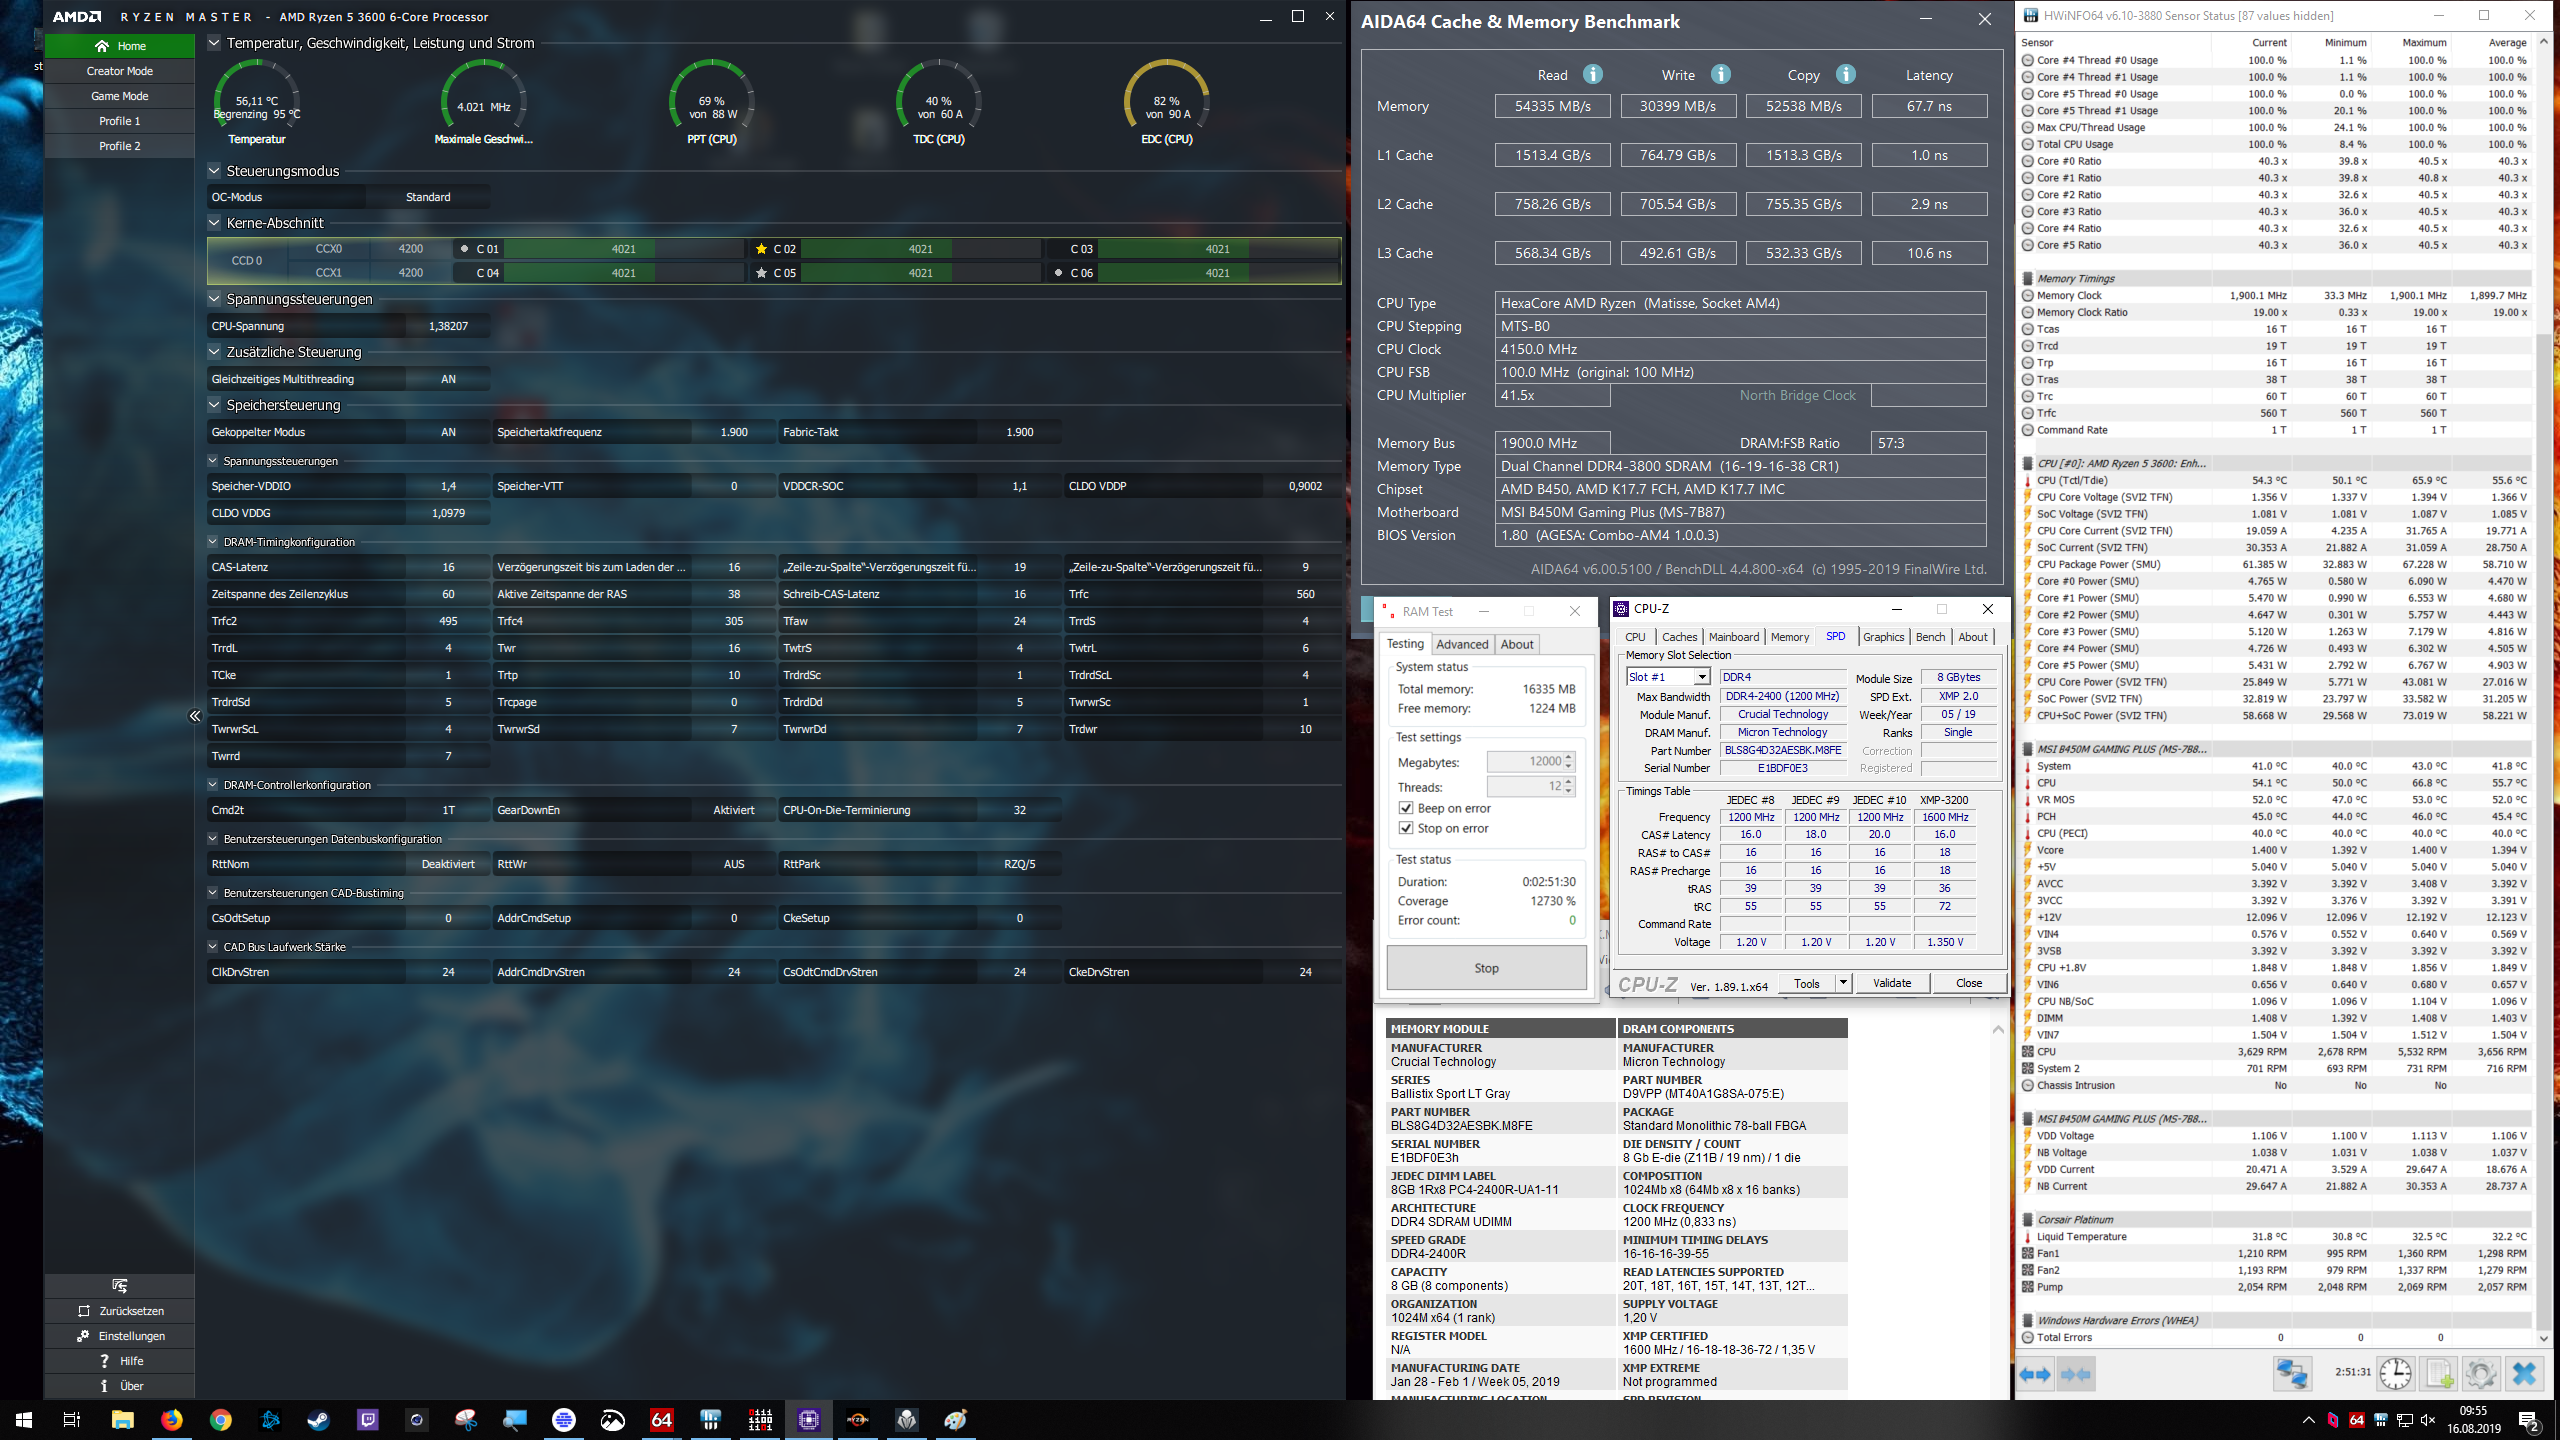Click the Validate button in CPU-Z
This screenshot has width=2560, height=1440.
(1891, 983)
